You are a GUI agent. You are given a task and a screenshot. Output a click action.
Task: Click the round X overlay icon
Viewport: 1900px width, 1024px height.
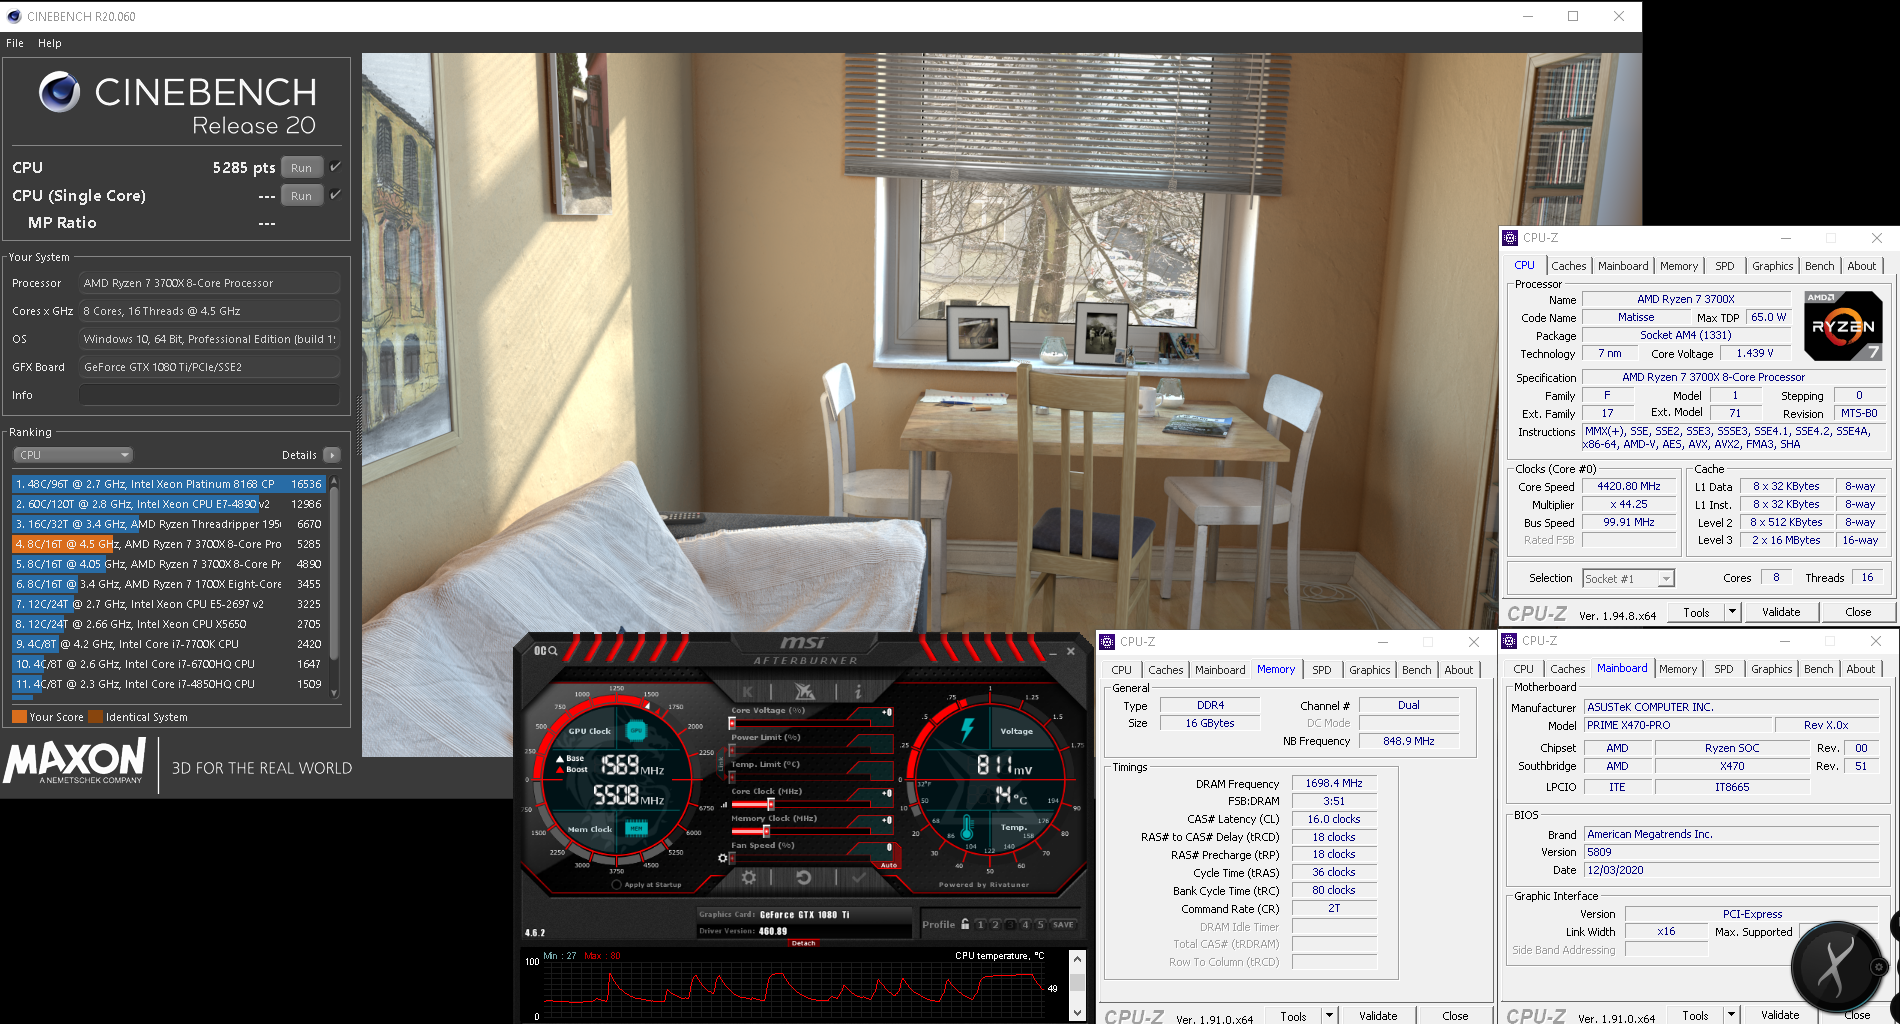coord(1836,966)
